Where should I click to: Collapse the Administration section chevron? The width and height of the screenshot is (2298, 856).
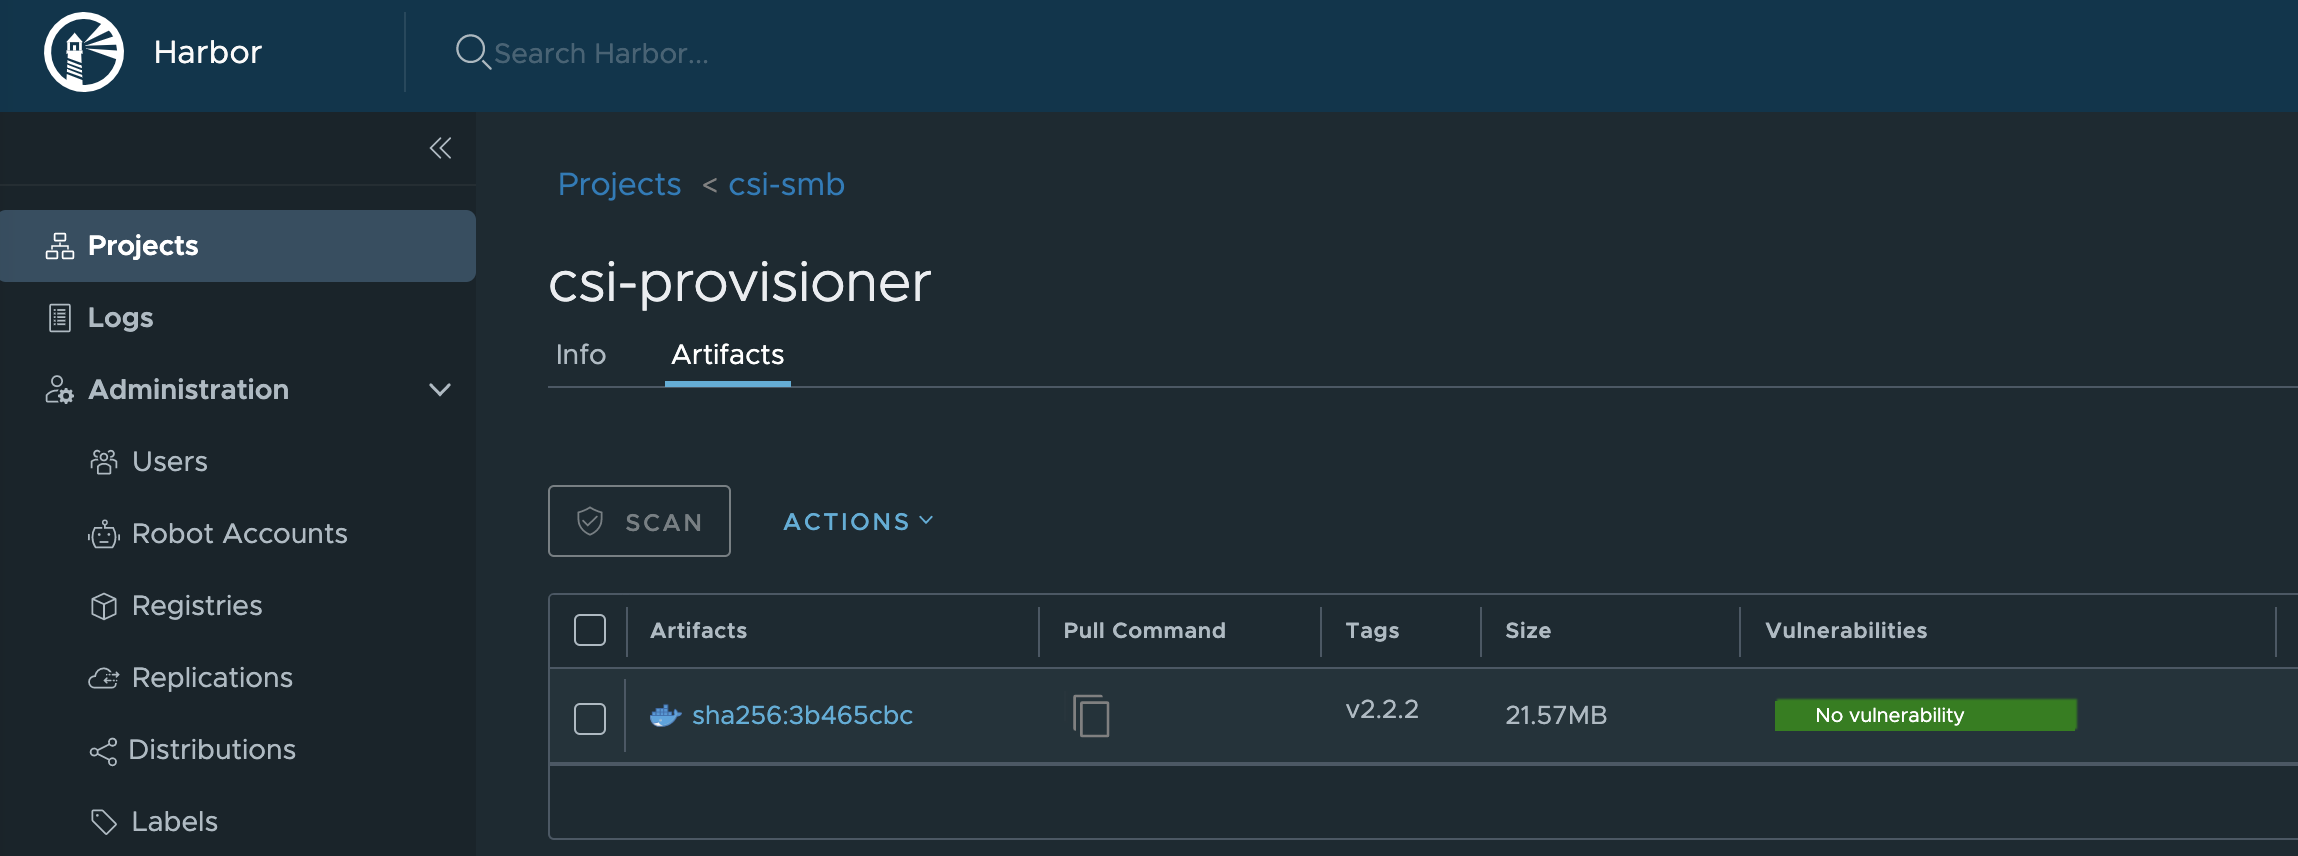coord(440,390)
